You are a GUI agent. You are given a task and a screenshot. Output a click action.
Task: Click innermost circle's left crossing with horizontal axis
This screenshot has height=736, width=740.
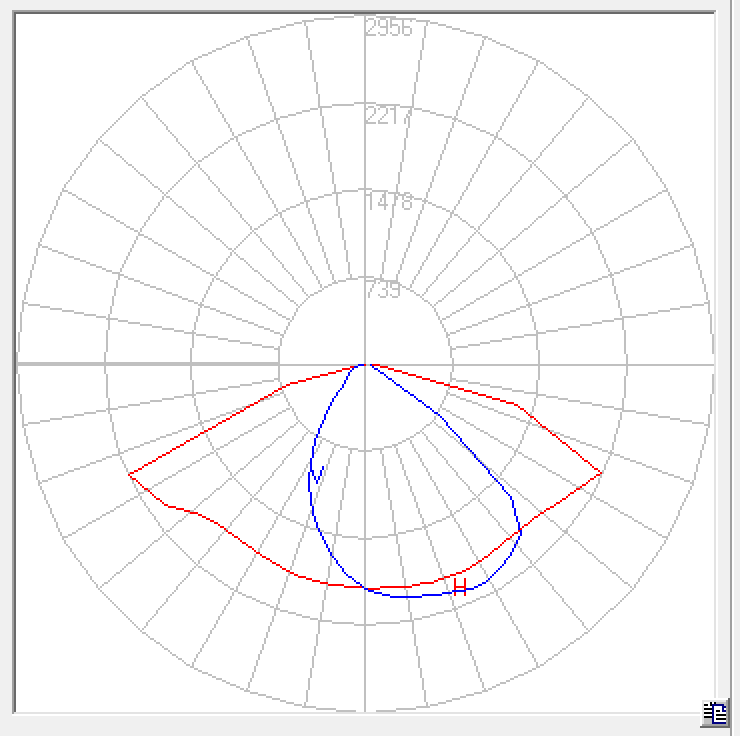tap(278, 365)
